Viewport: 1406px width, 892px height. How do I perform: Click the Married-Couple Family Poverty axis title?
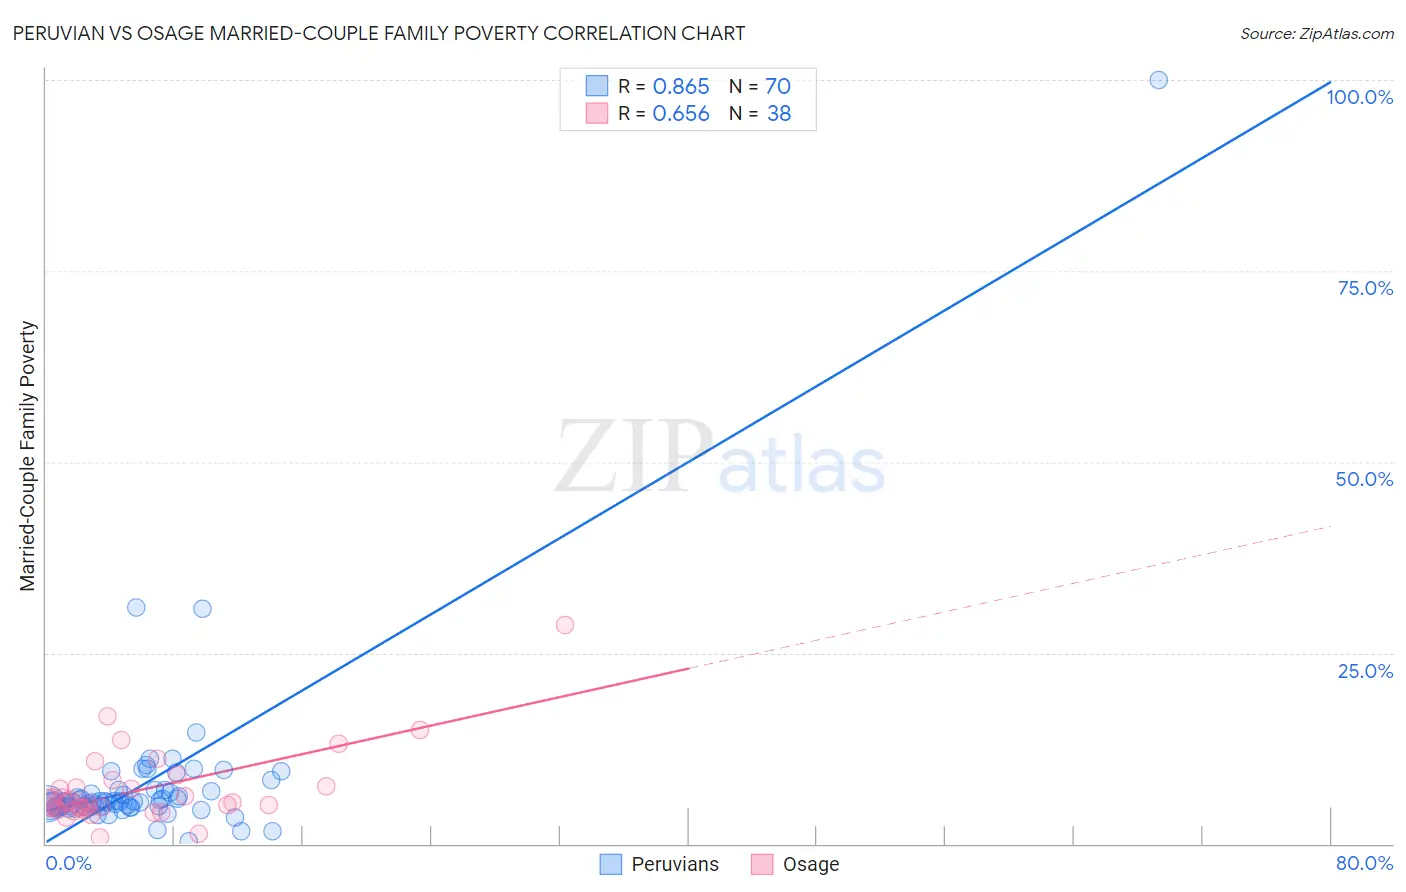[x=28, y=456]
